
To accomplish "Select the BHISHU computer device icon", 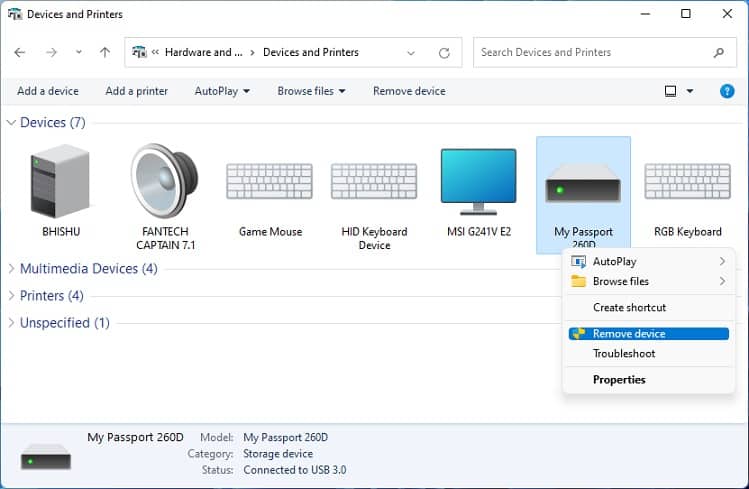I will [x=60, y=181].
